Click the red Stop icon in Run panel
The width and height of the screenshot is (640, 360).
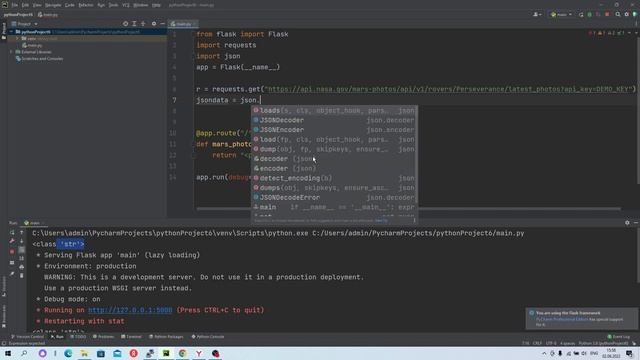tap(12, 252)
